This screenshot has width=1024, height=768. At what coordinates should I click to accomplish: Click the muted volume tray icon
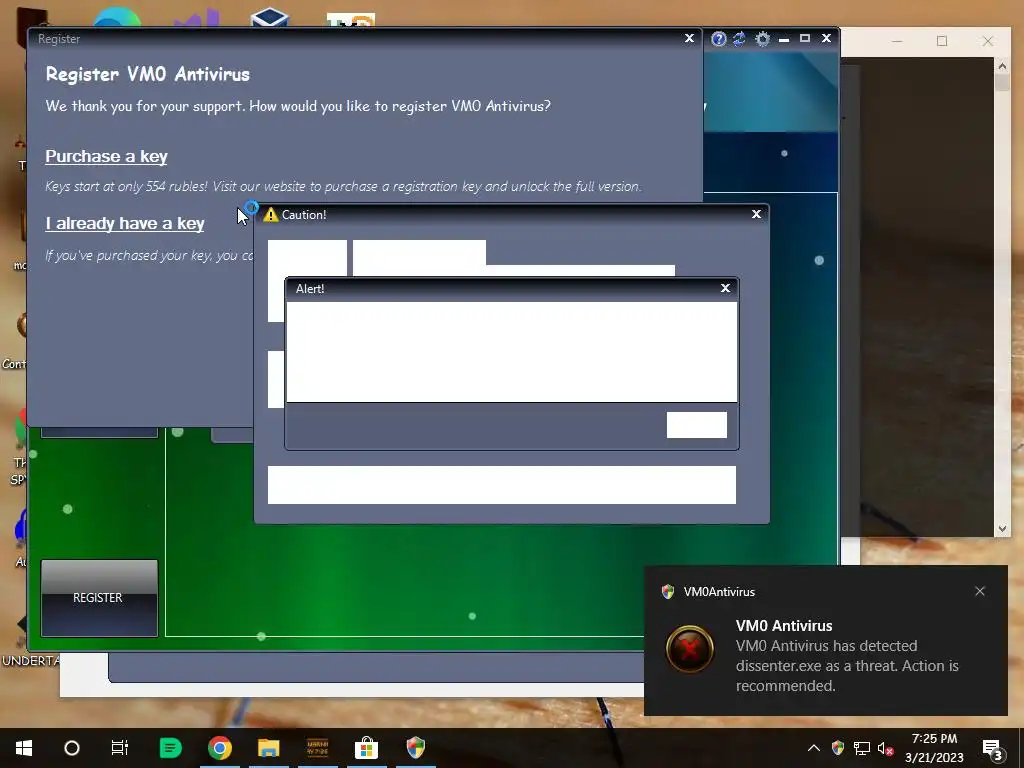click(886, 748)
